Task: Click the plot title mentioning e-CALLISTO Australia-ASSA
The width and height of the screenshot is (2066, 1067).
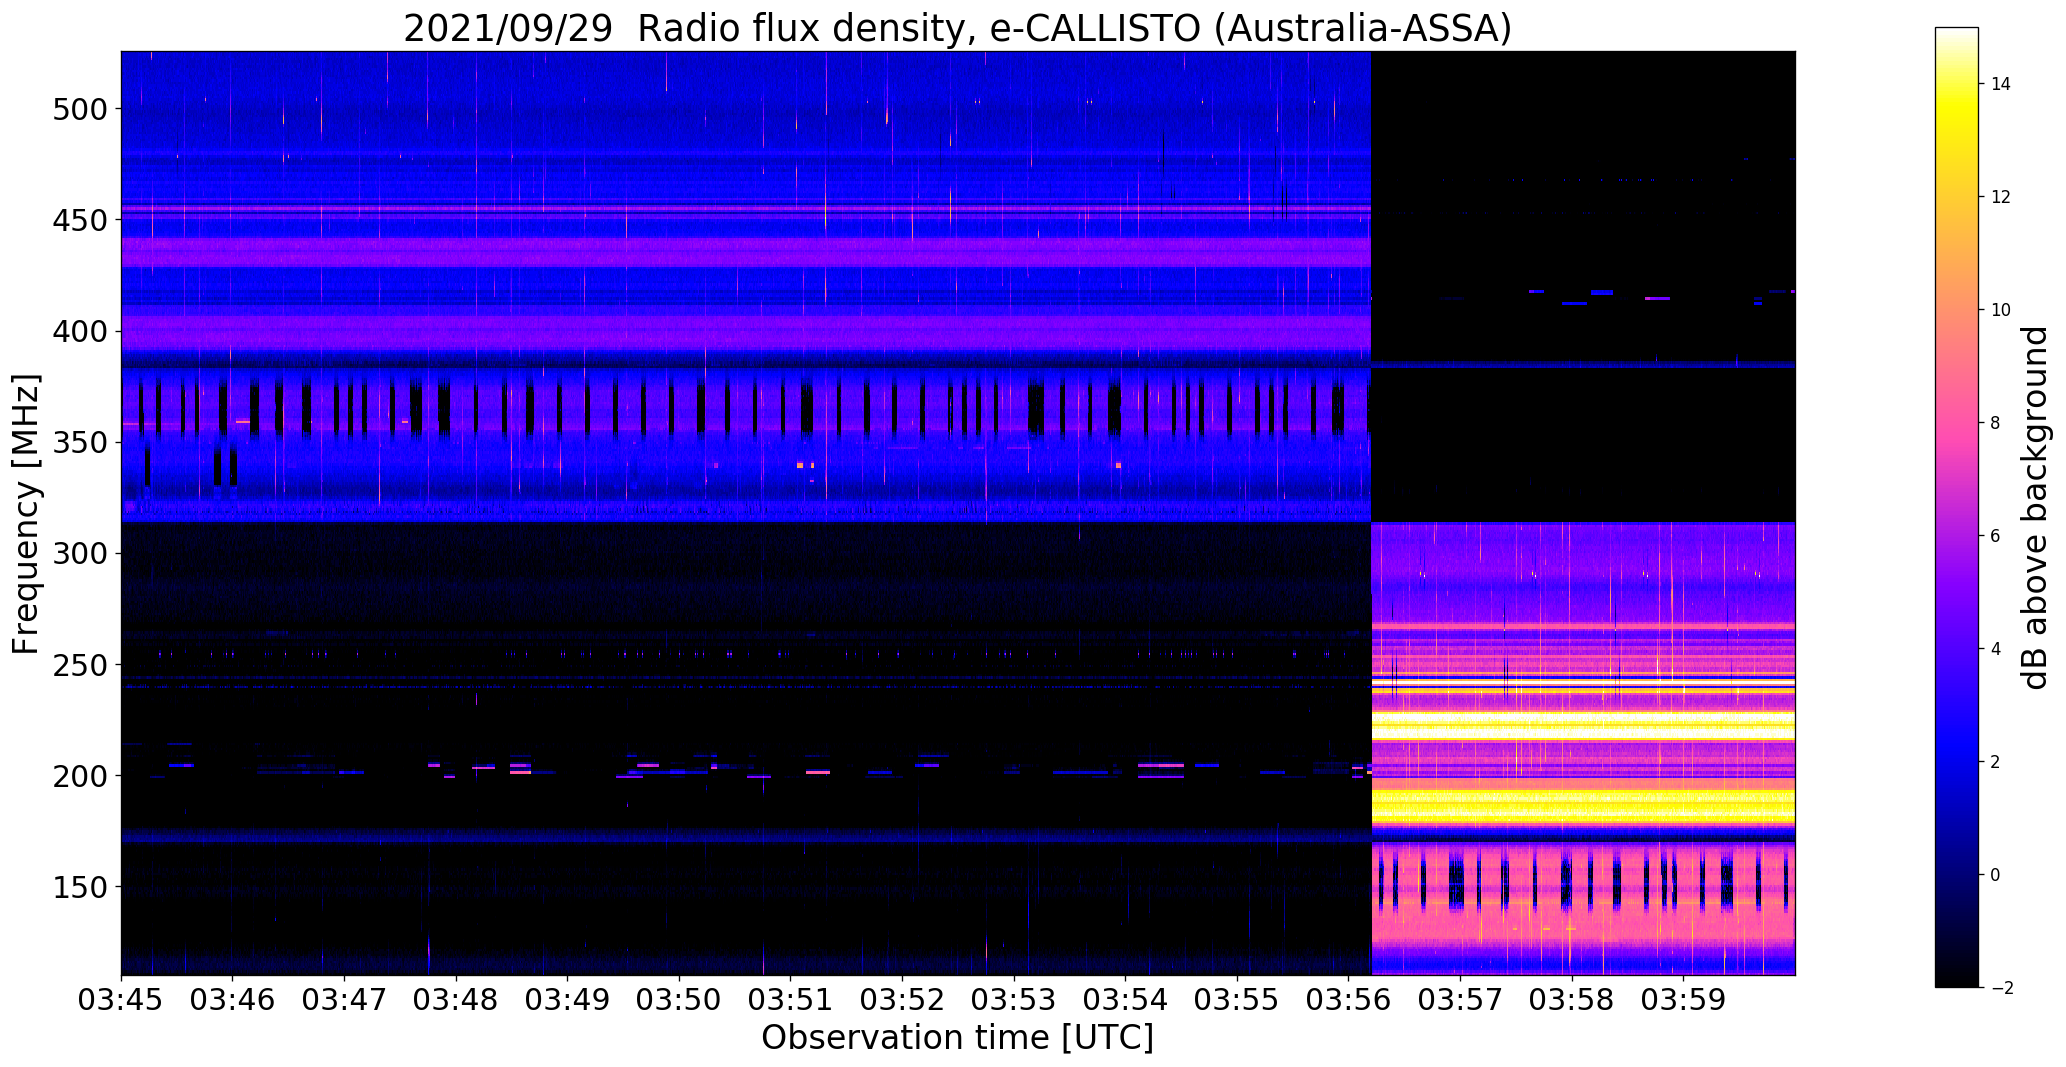Action: pos(957,29)
